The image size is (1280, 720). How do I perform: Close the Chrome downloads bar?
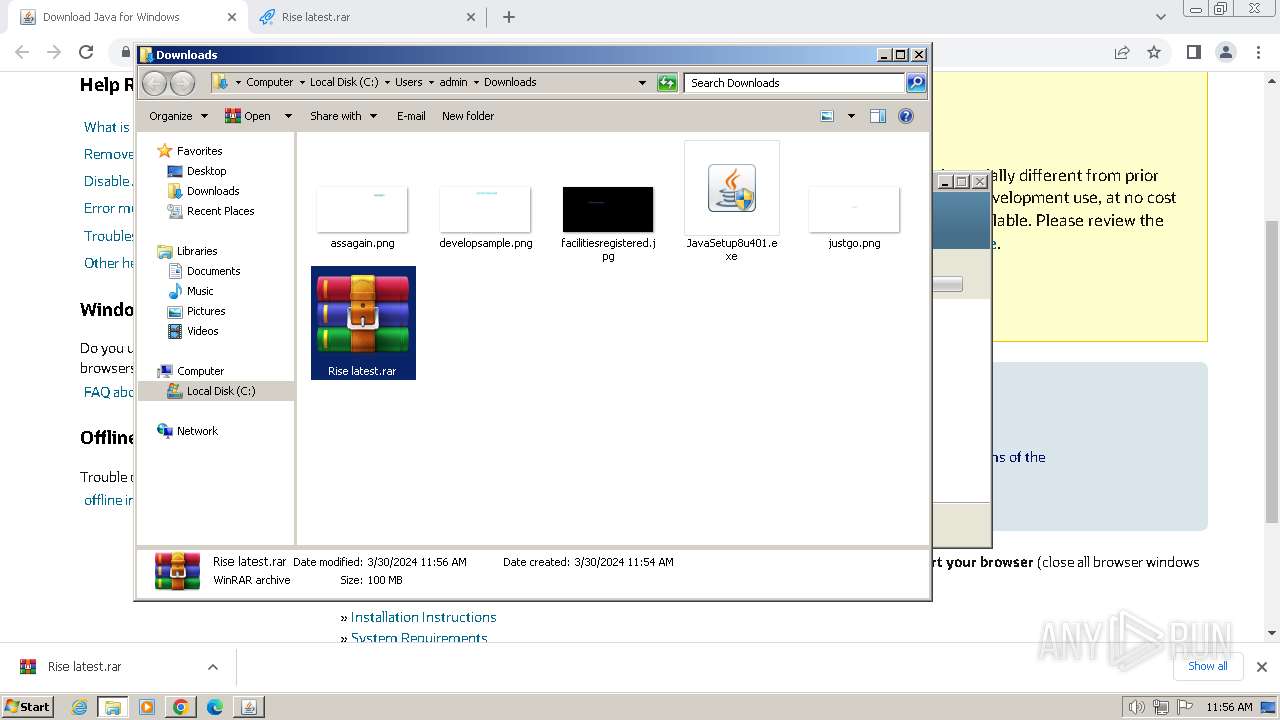(x=1262, y=667)
